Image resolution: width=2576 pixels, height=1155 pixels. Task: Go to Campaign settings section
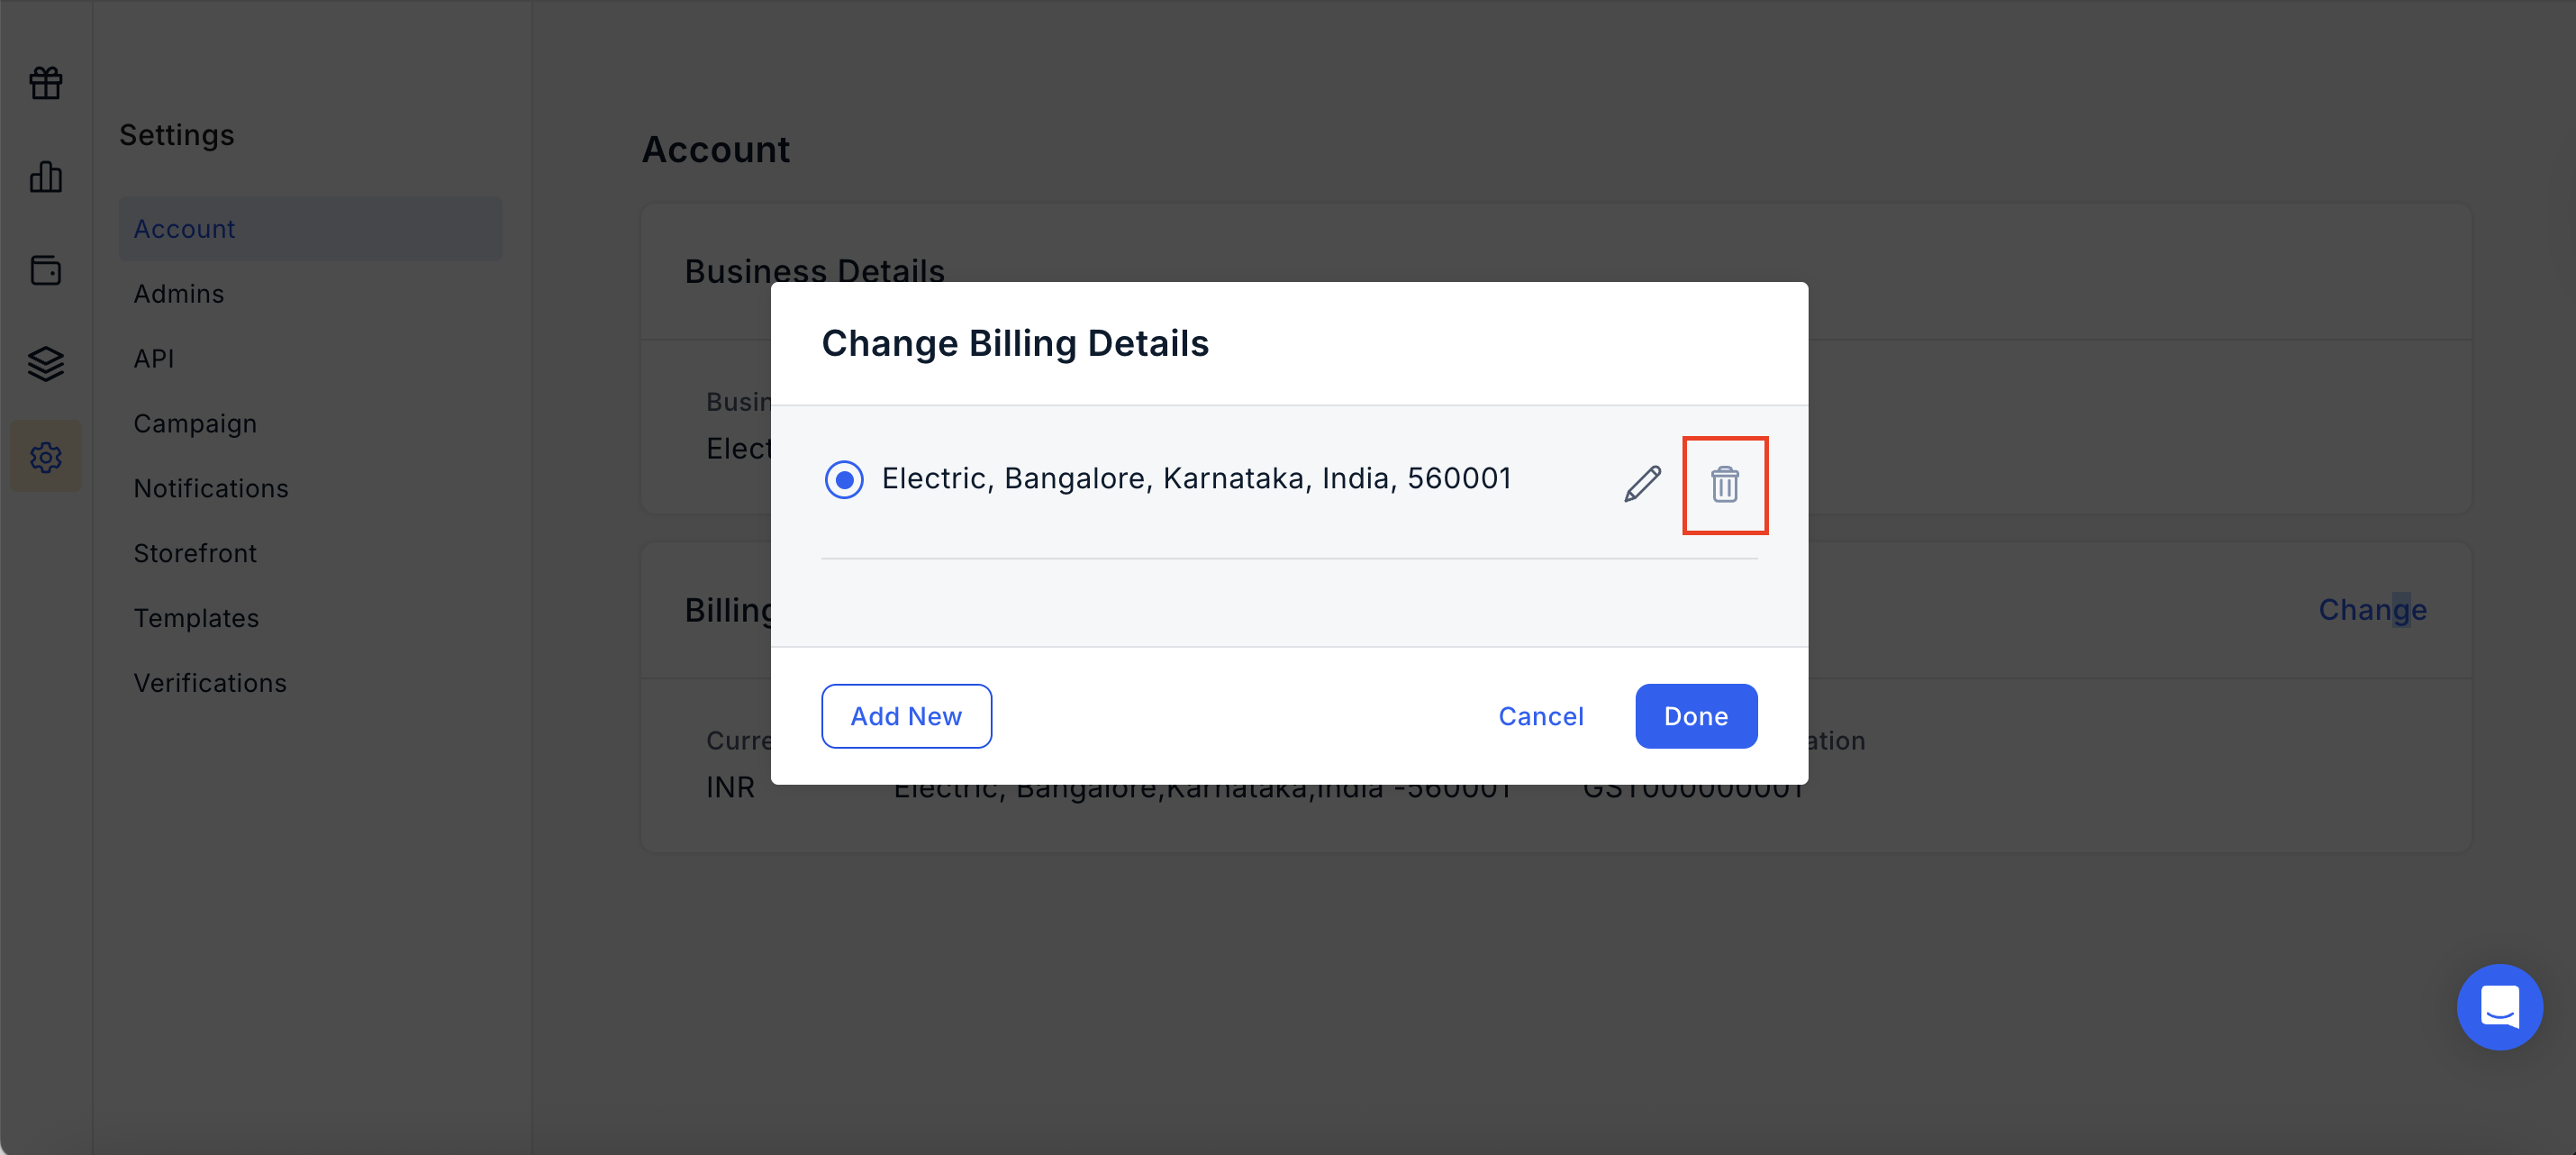pyautogui.click(x=195, y=424)
